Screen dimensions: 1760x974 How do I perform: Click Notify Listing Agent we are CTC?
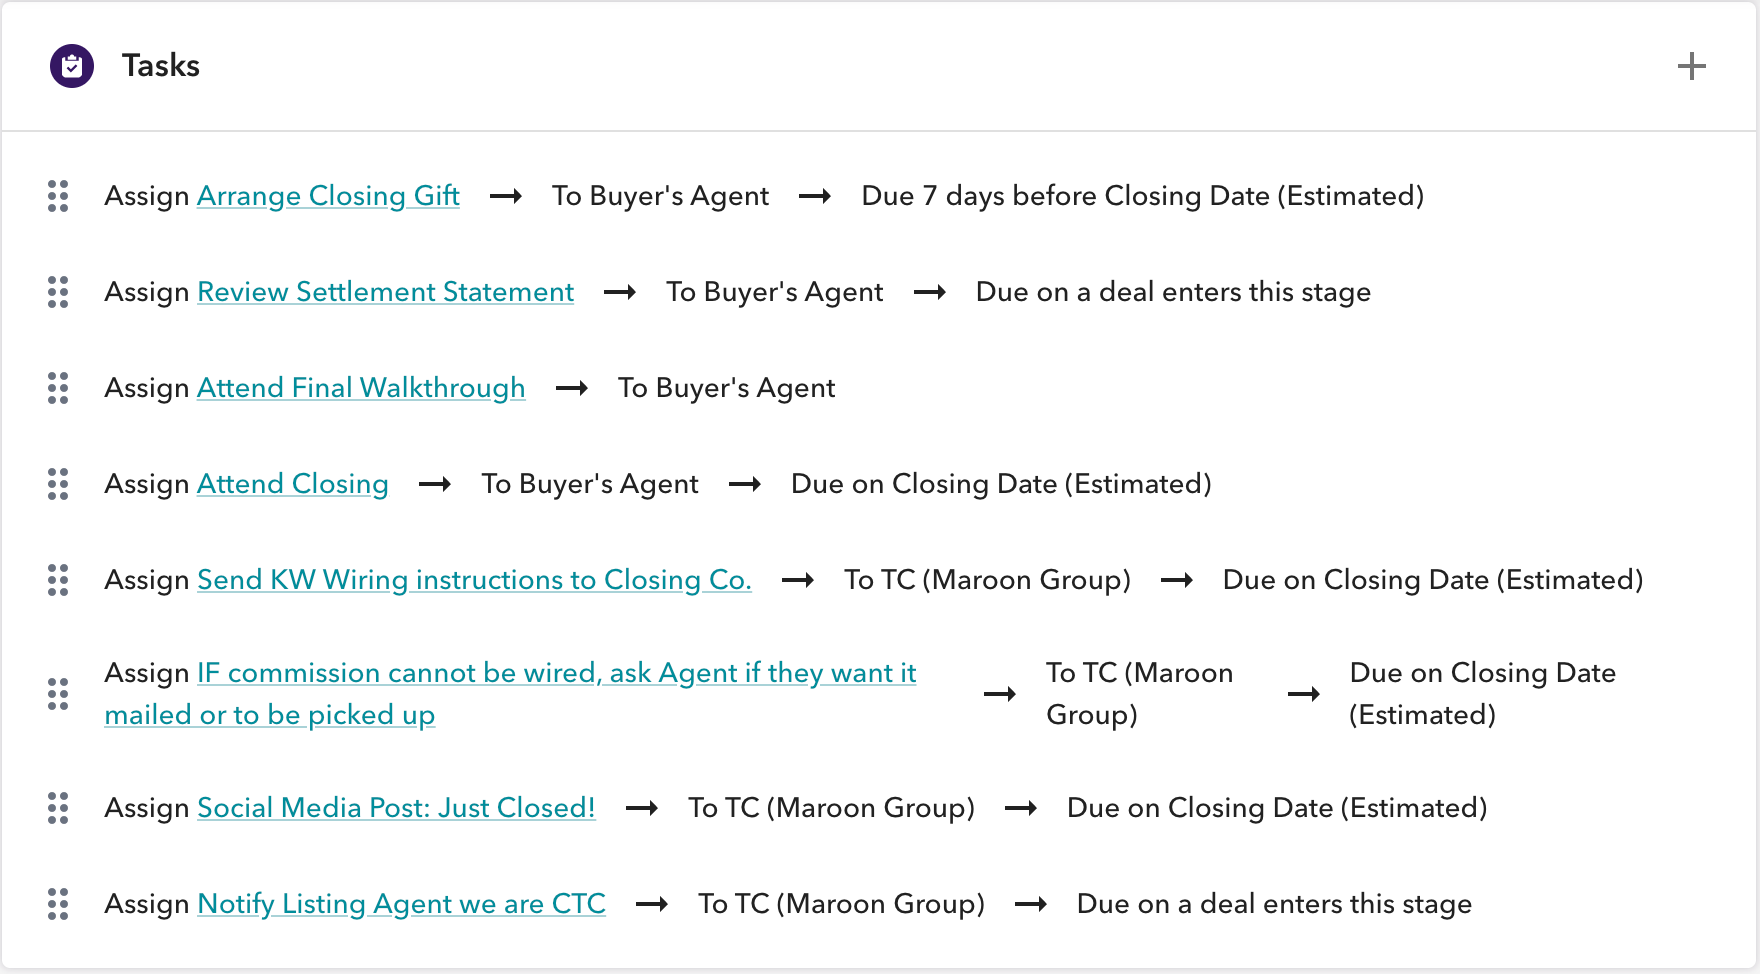pyautogui.click(x=402, y=904)
